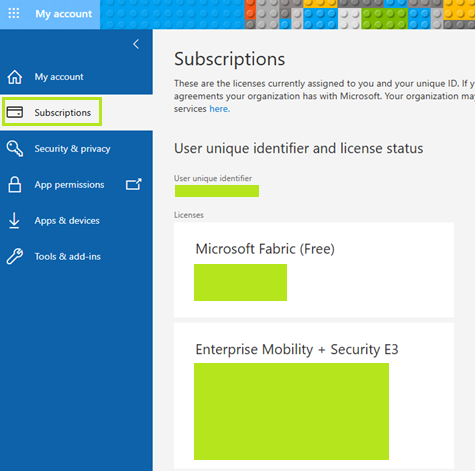Select the Enterprise Mobility + Security E3 card

(314, 396)
